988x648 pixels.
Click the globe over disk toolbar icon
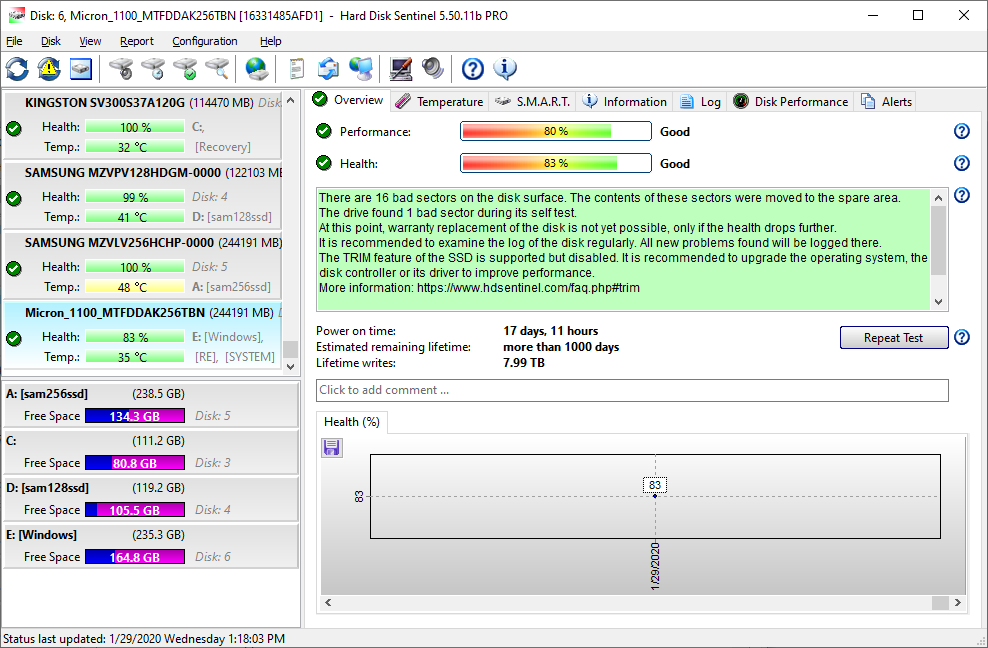pos(256,69)
